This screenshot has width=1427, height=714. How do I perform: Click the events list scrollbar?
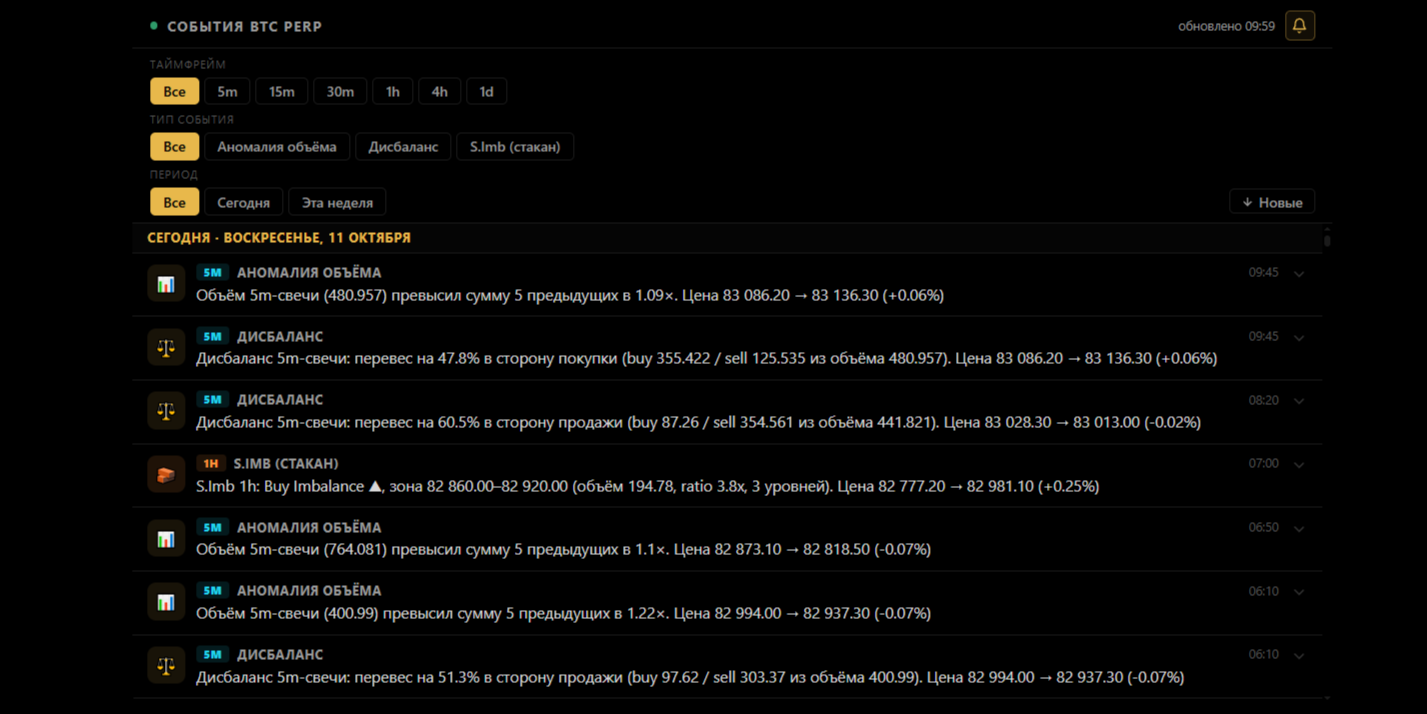coord(1327,240)
